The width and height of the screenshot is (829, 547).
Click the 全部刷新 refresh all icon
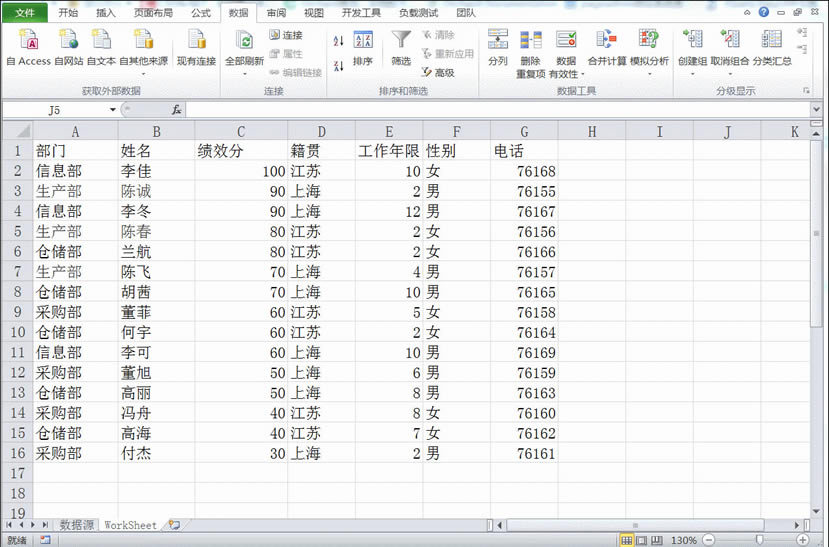244,41
